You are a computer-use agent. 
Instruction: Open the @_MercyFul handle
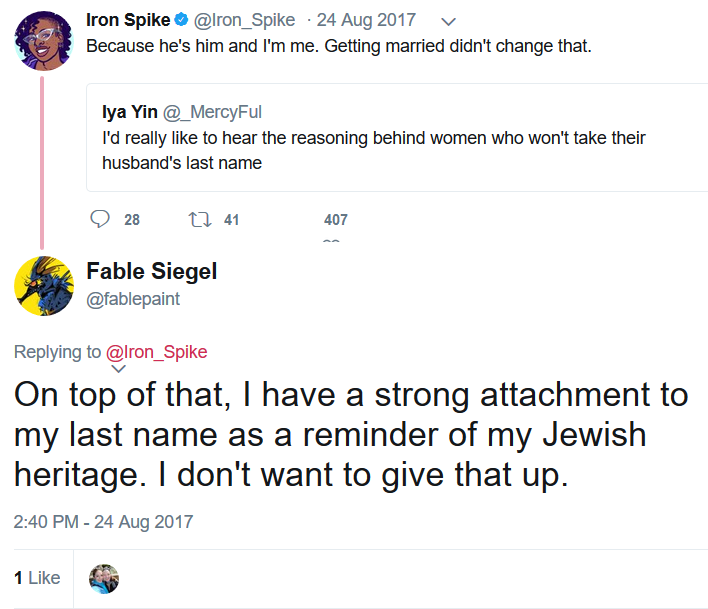pyautogui.click(x=212, y=112)
